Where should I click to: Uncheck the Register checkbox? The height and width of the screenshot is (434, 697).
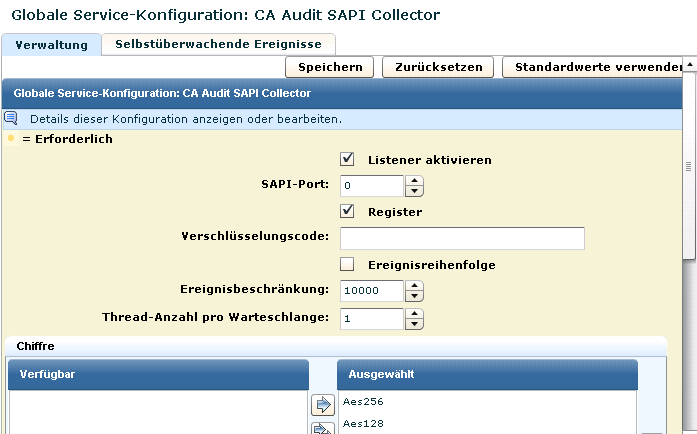tap(348, 211)
